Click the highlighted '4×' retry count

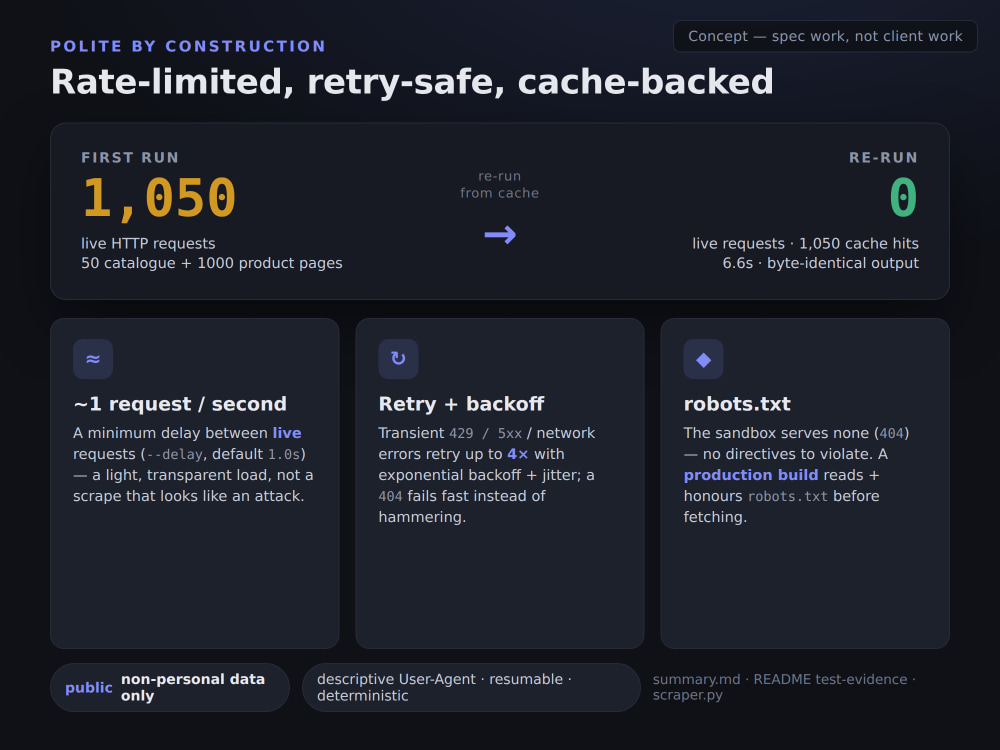(x=518, y=454)
